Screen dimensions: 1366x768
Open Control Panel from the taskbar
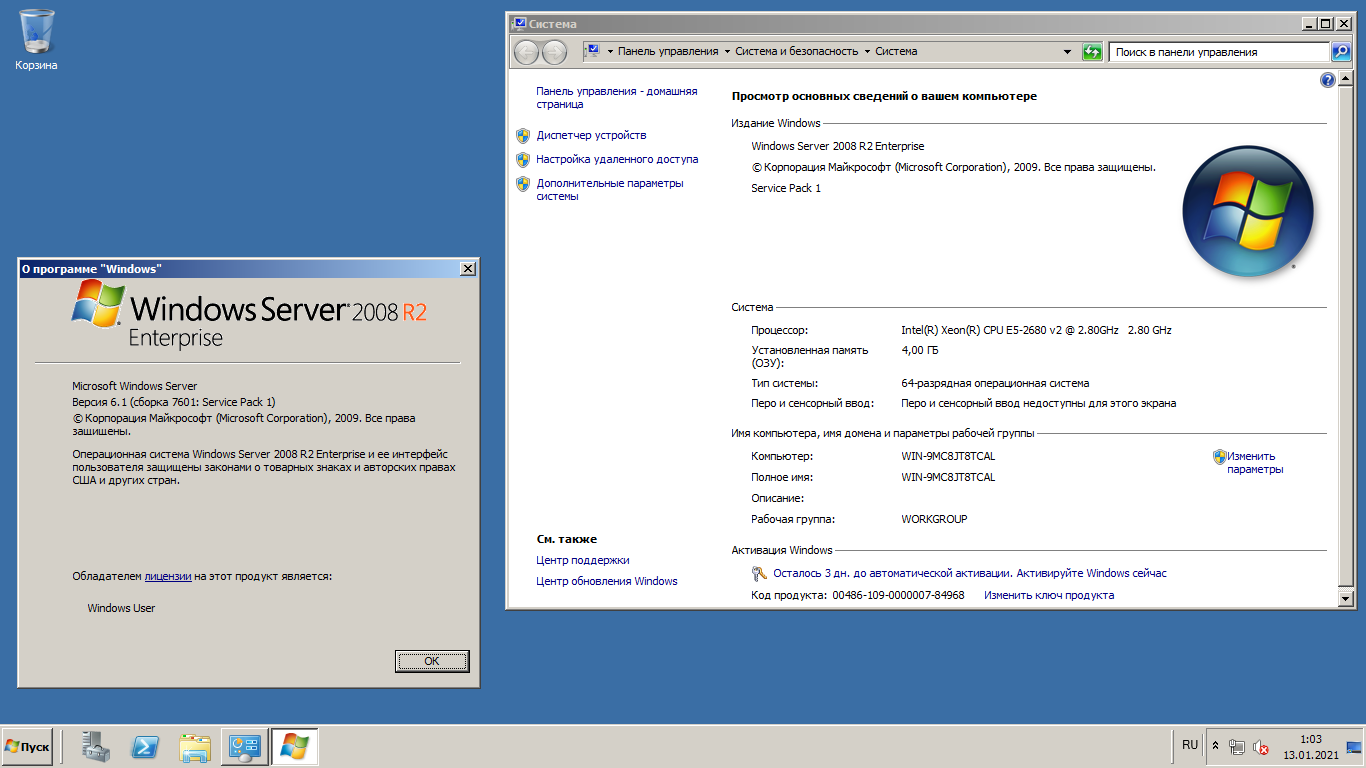tap(243, 745)
